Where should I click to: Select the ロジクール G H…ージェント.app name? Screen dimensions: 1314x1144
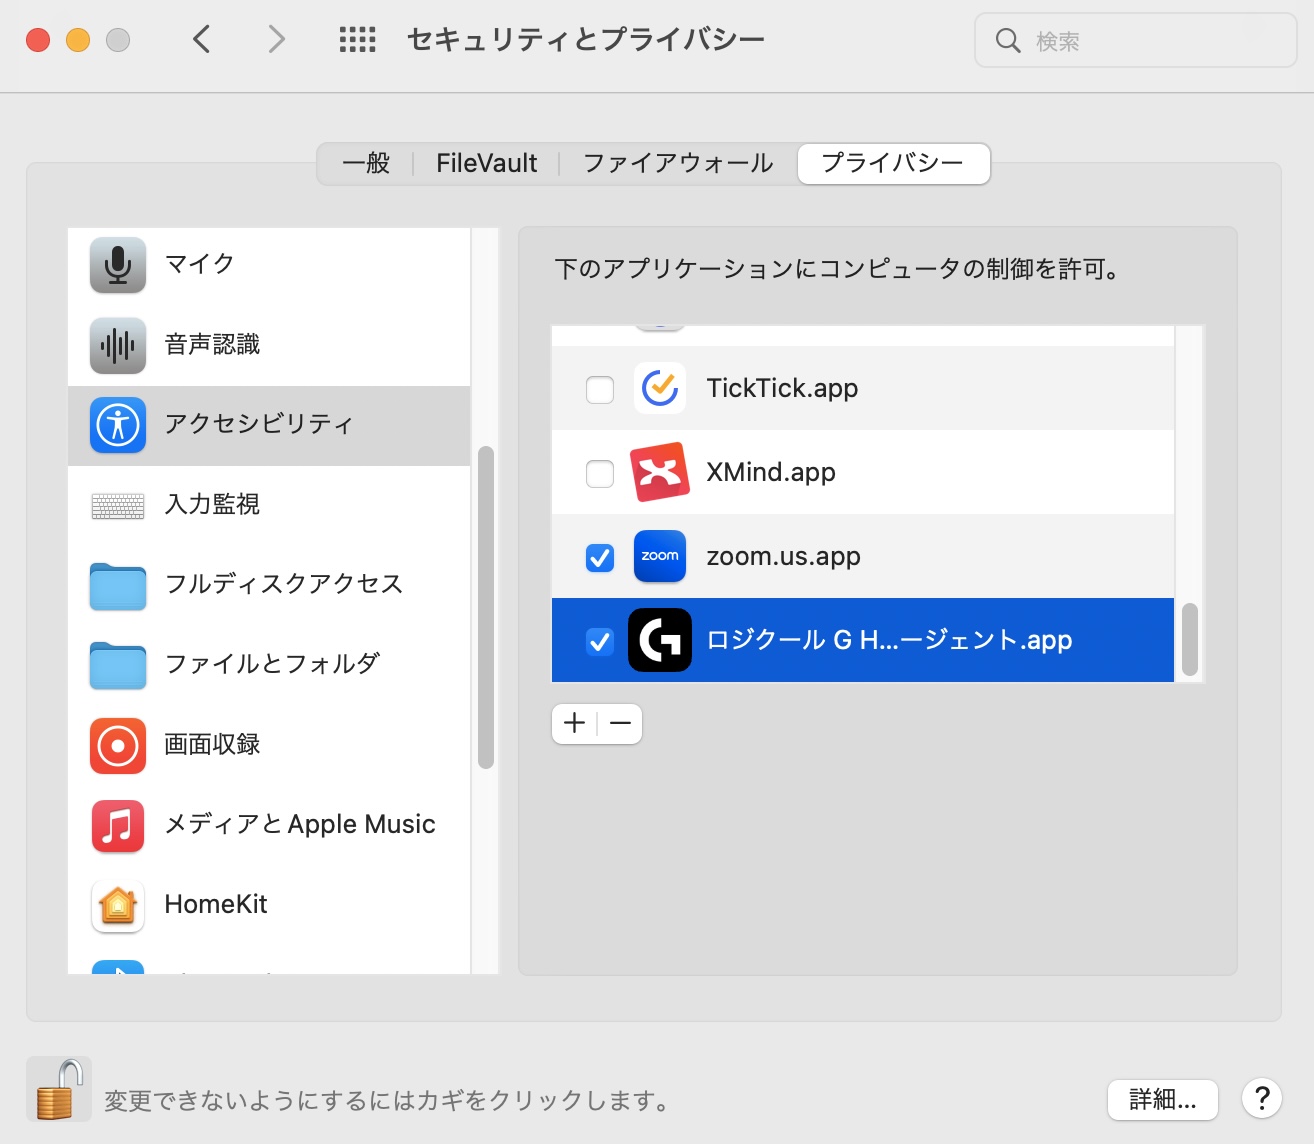pyautogui.click(x=889, y=641)
